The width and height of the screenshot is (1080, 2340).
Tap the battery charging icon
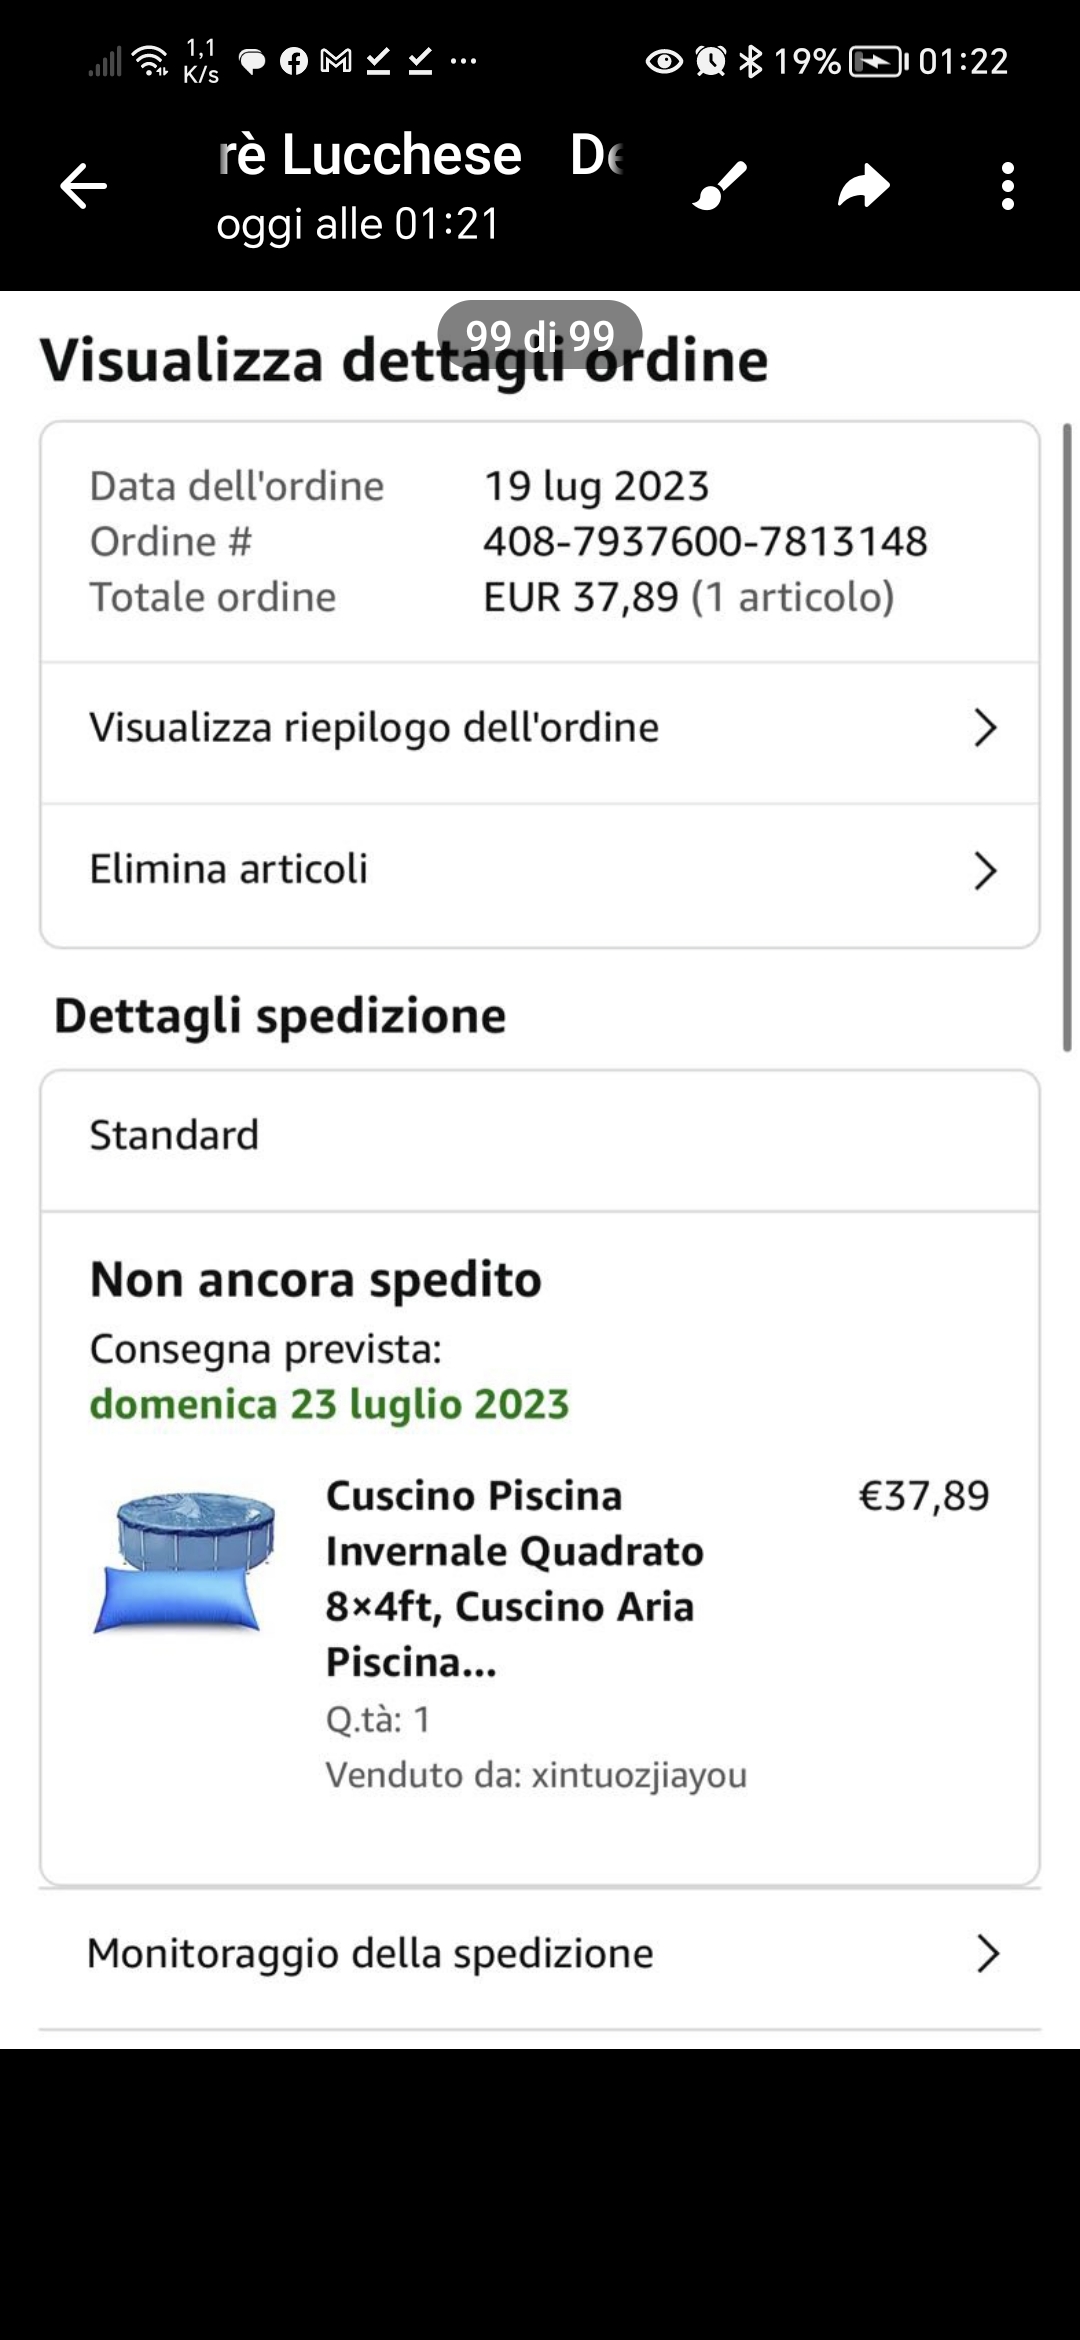point(877,62)
